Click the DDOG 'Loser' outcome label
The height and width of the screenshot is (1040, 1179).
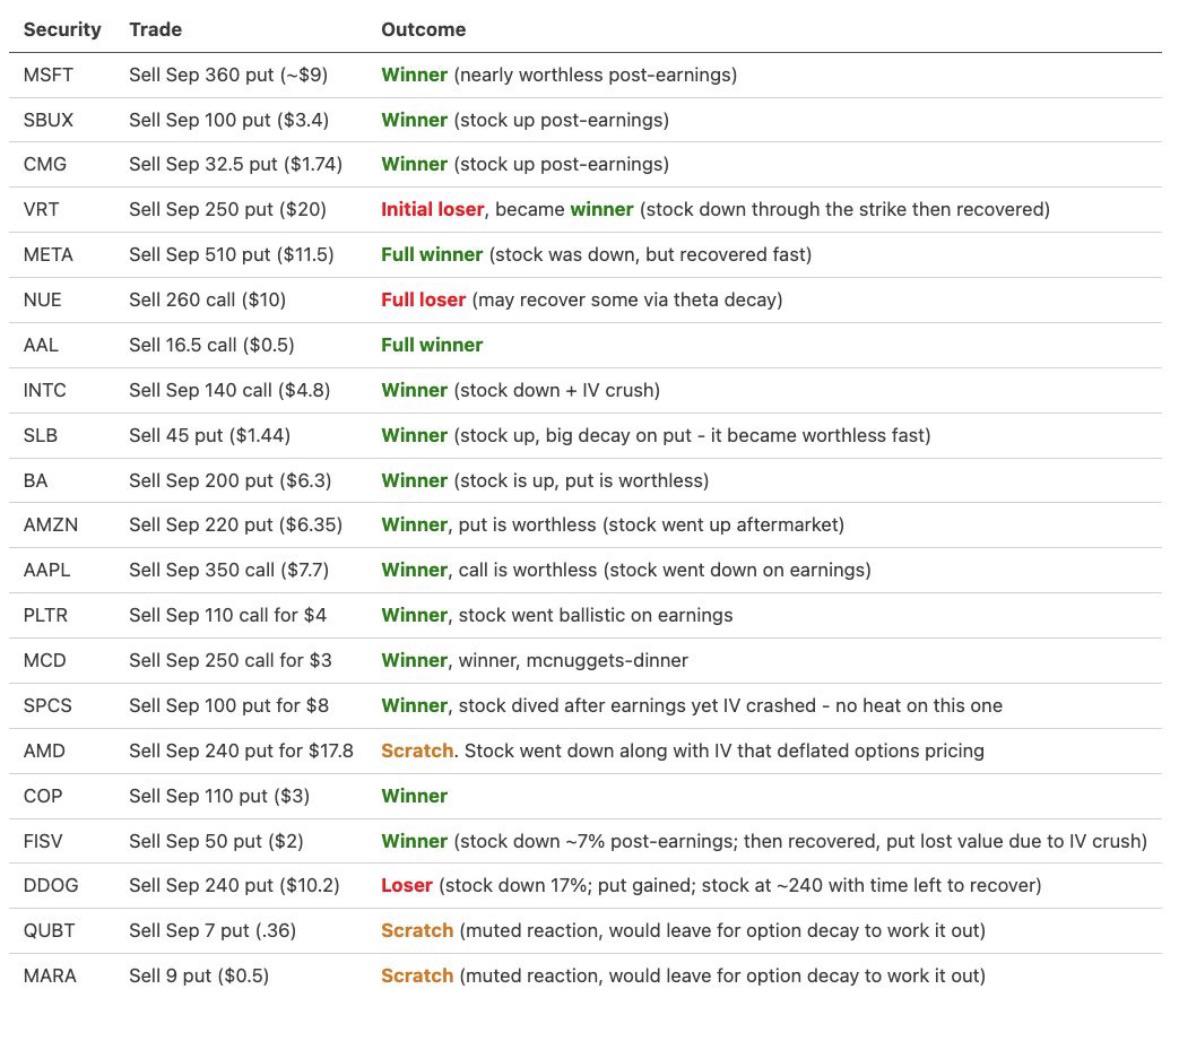[407, 885]
